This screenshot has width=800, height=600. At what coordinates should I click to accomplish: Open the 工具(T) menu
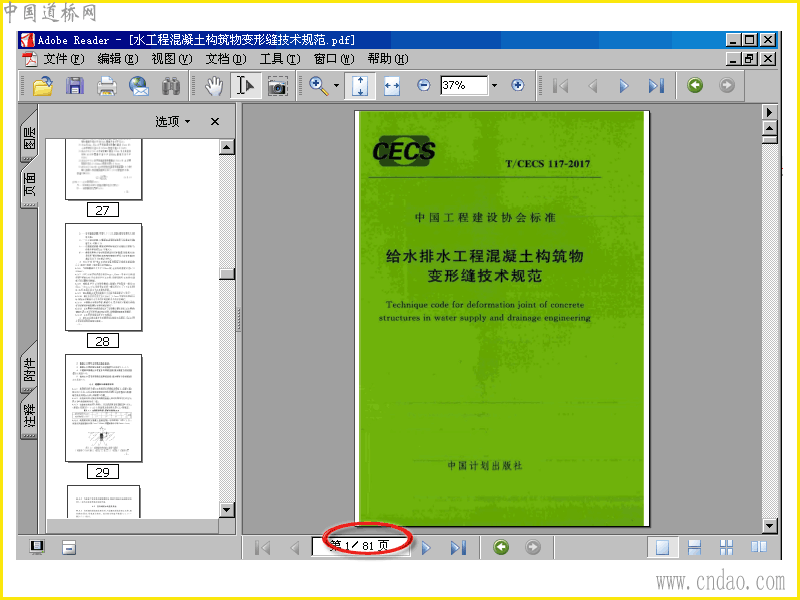[280, 59]
